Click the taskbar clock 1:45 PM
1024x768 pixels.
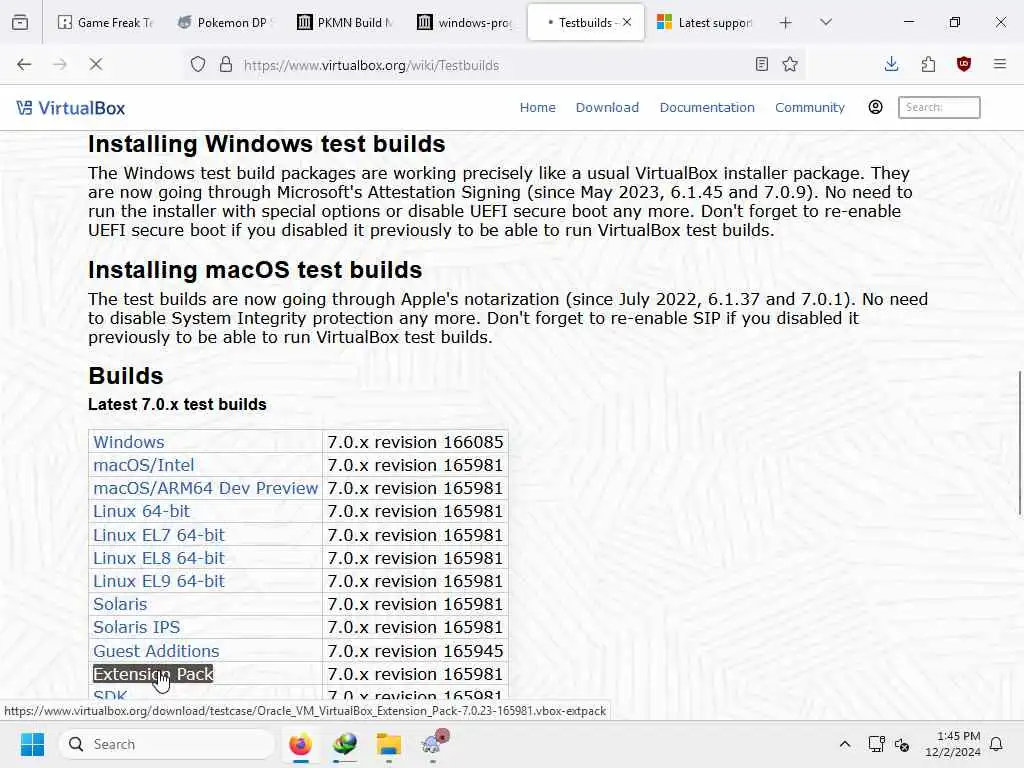[x=953, y=744]
